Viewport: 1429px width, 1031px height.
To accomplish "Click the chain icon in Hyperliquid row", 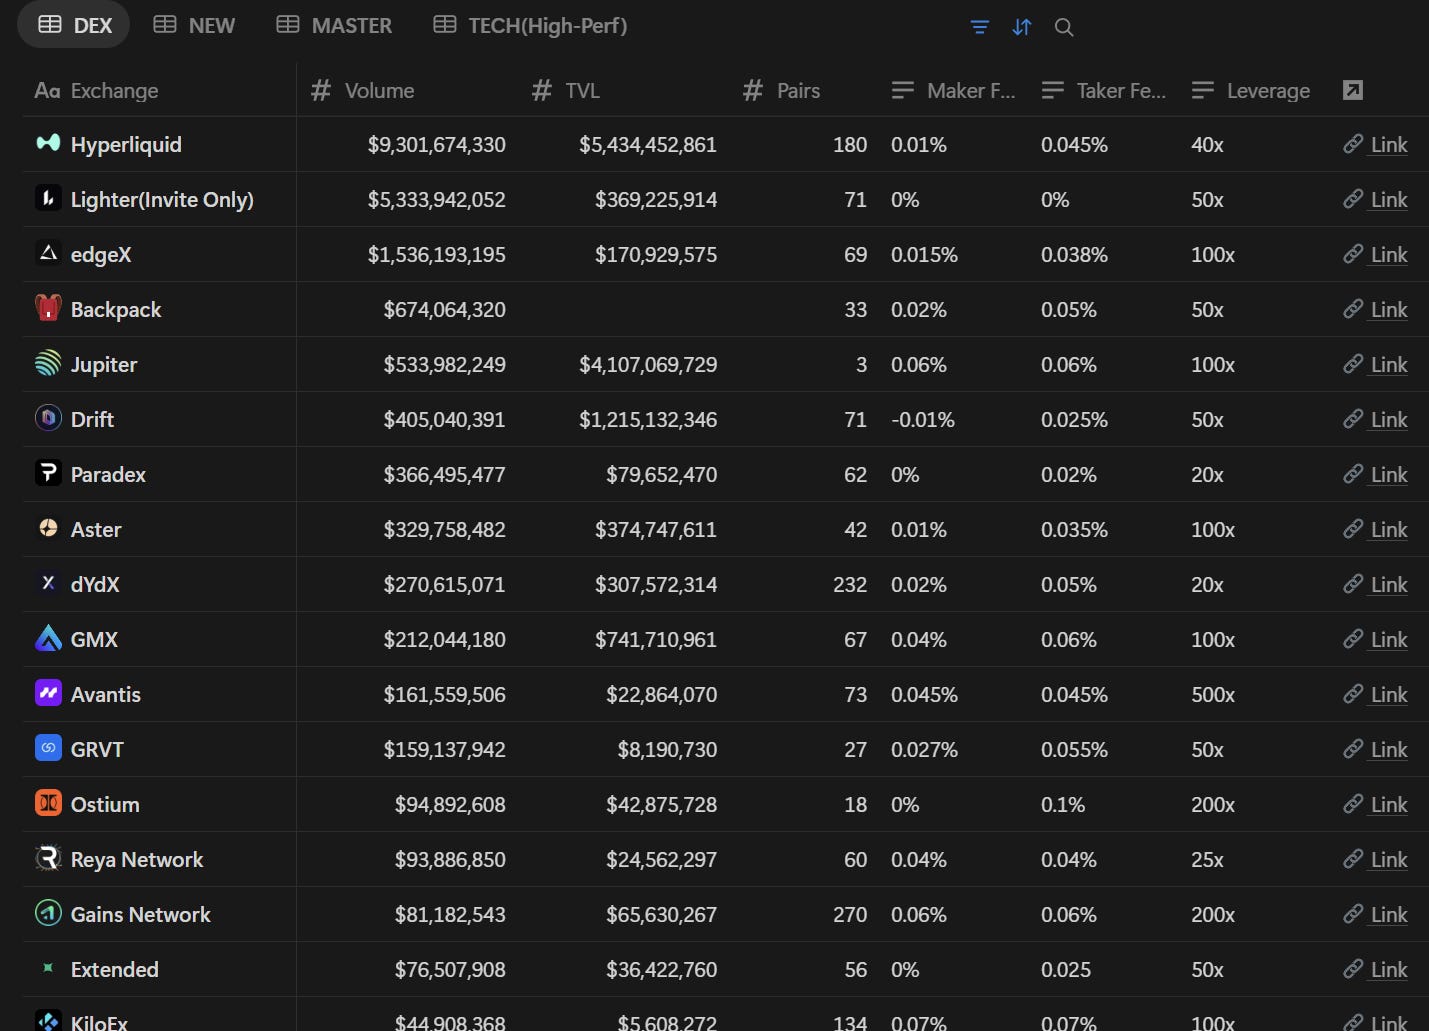I will 1353,144.
